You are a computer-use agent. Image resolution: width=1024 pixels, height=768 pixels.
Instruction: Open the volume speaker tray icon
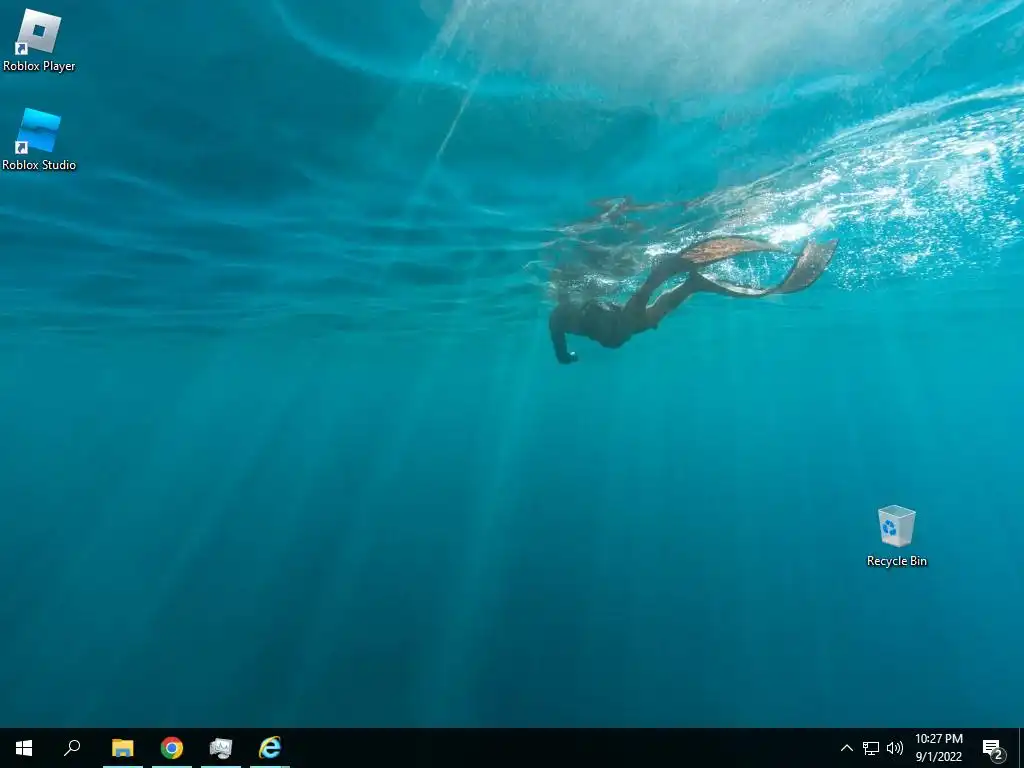coord(895,748)
